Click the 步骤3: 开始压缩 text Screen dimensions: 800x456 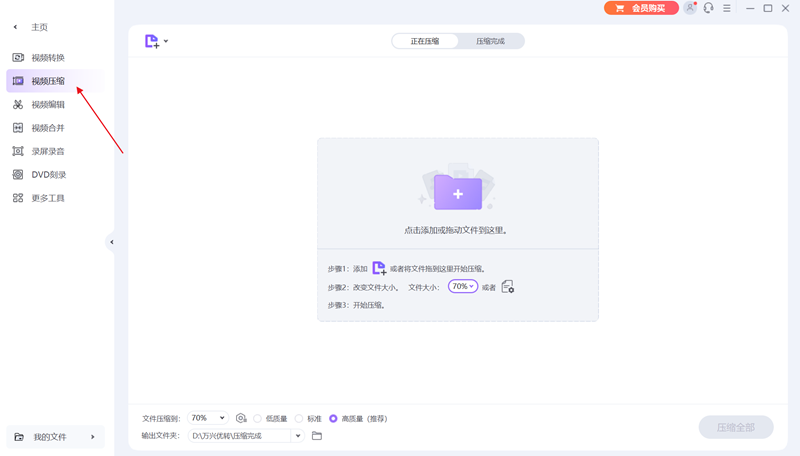(357, 306)
